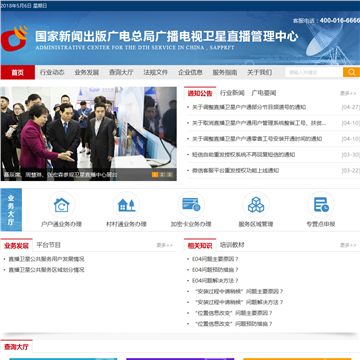
Task: Open notice about 用户管理系统 dated 04-10
Action: (x=259, y=123)
